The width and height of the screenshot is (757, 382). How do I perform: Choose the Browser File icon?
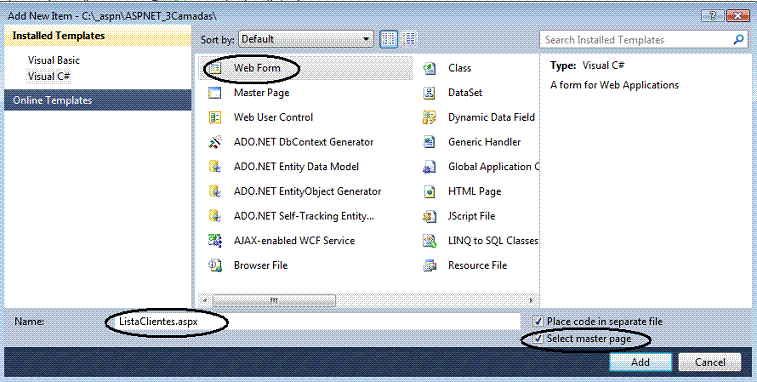click(x=215, y=265)
